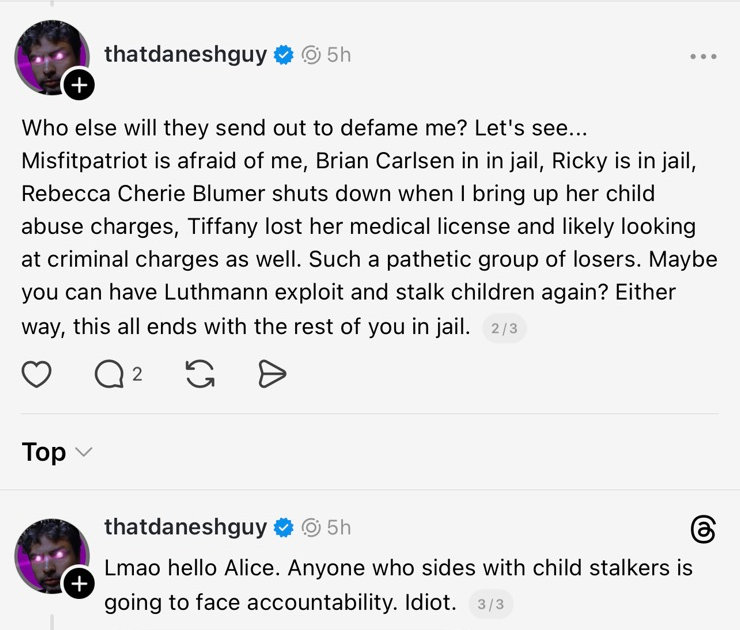Follow user via plus button on top avatar
The width and height of the screenshot is (740, 630).
[x=79, y=86]
